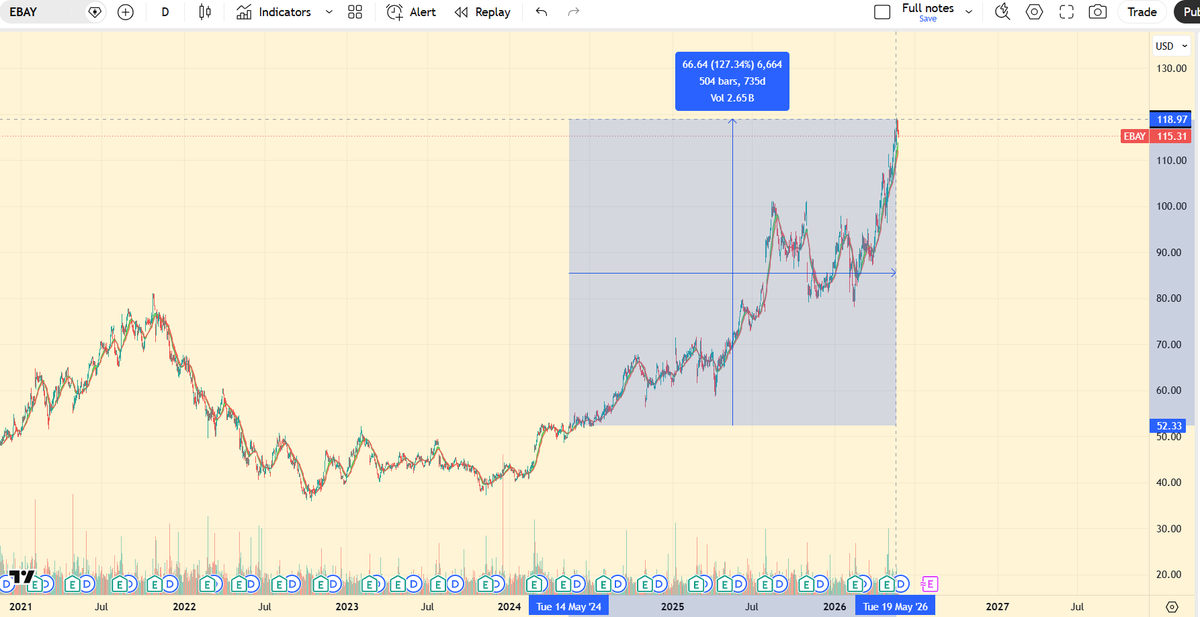
Task: Click the 60.00 price axis label
Action: tap(1170, 390)
